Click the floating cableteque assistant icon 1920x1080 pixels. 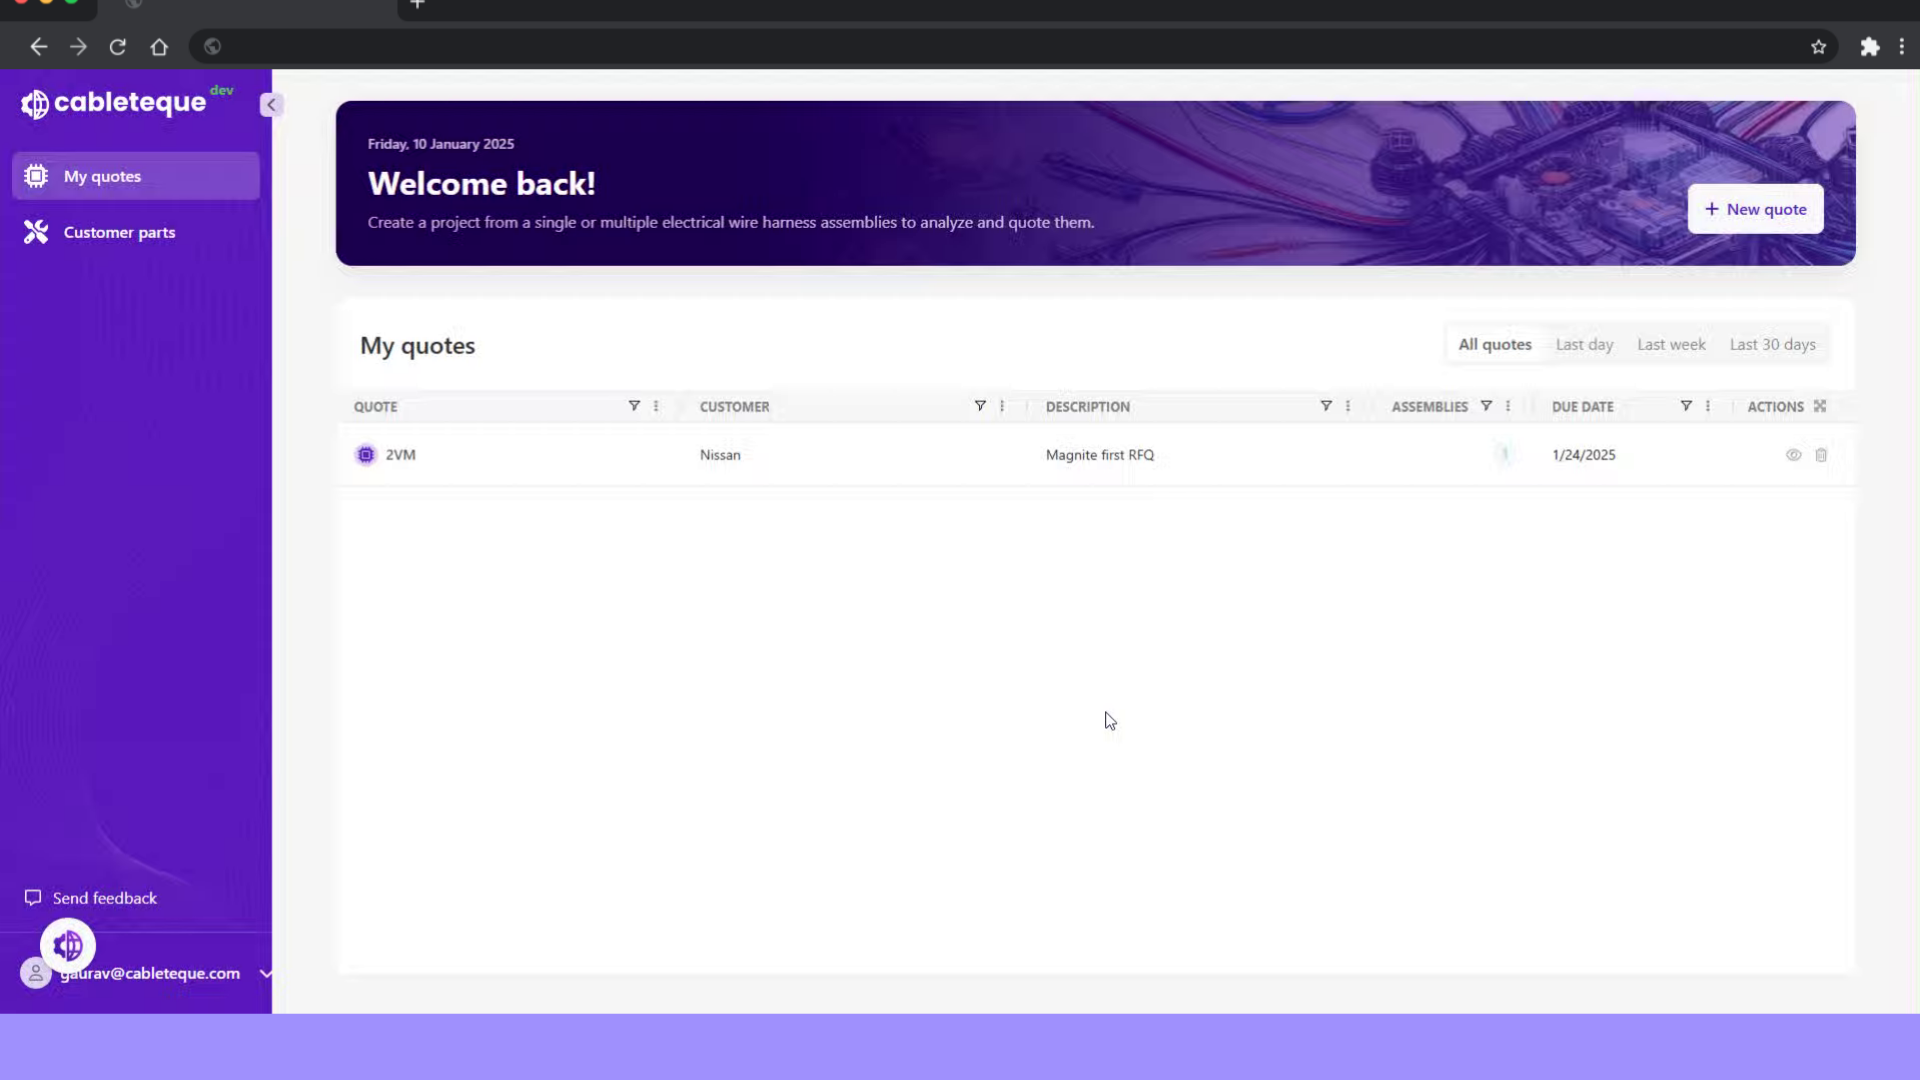click(x=68, y=945)
